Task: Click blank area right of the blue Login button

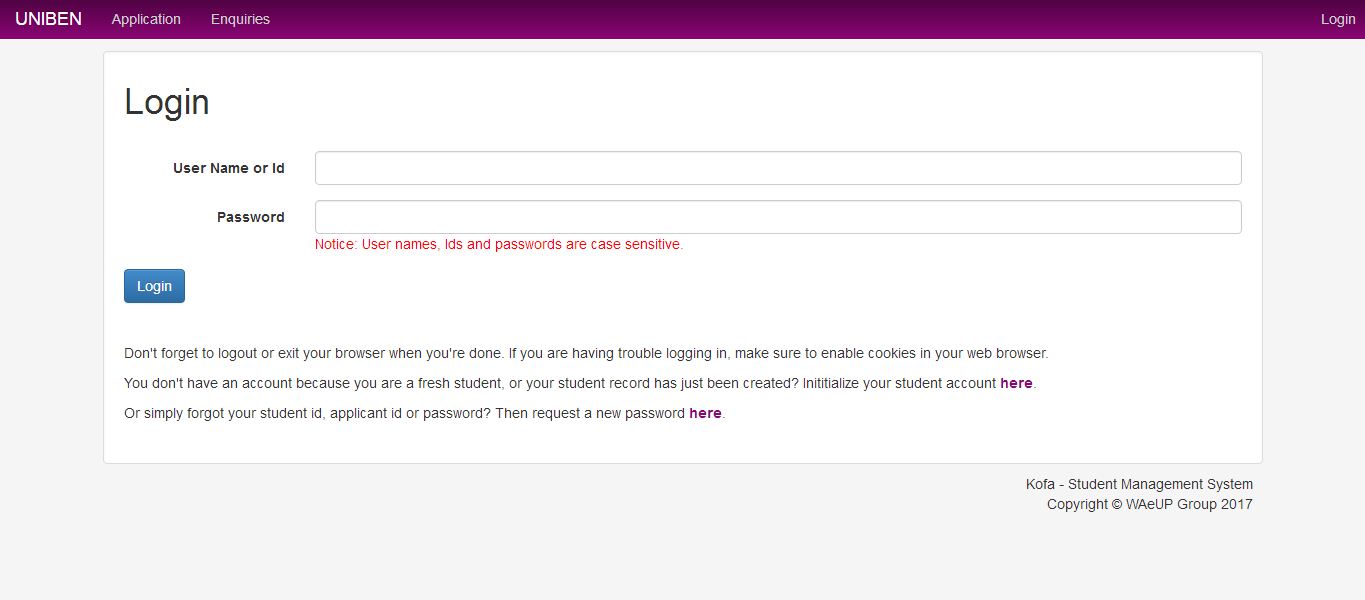Action: click(600, 286)
